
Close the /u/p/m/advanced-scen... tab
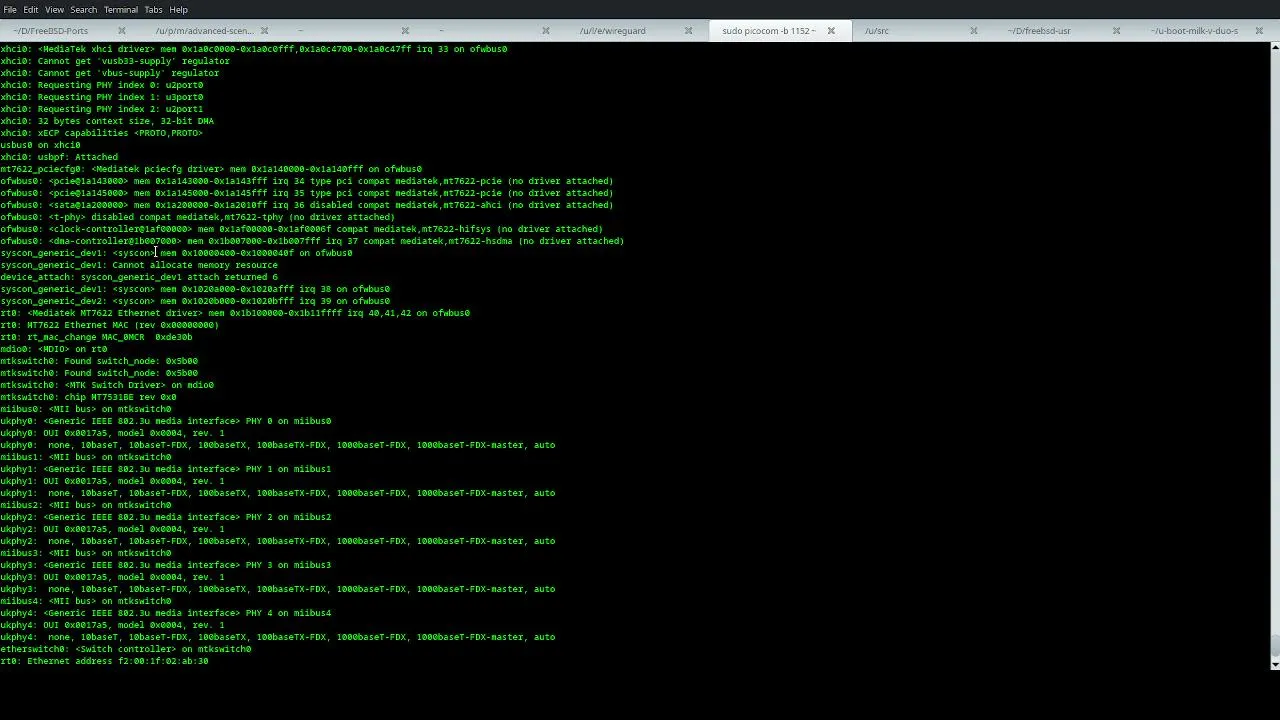pyautogui.click(x=264, y=31)
